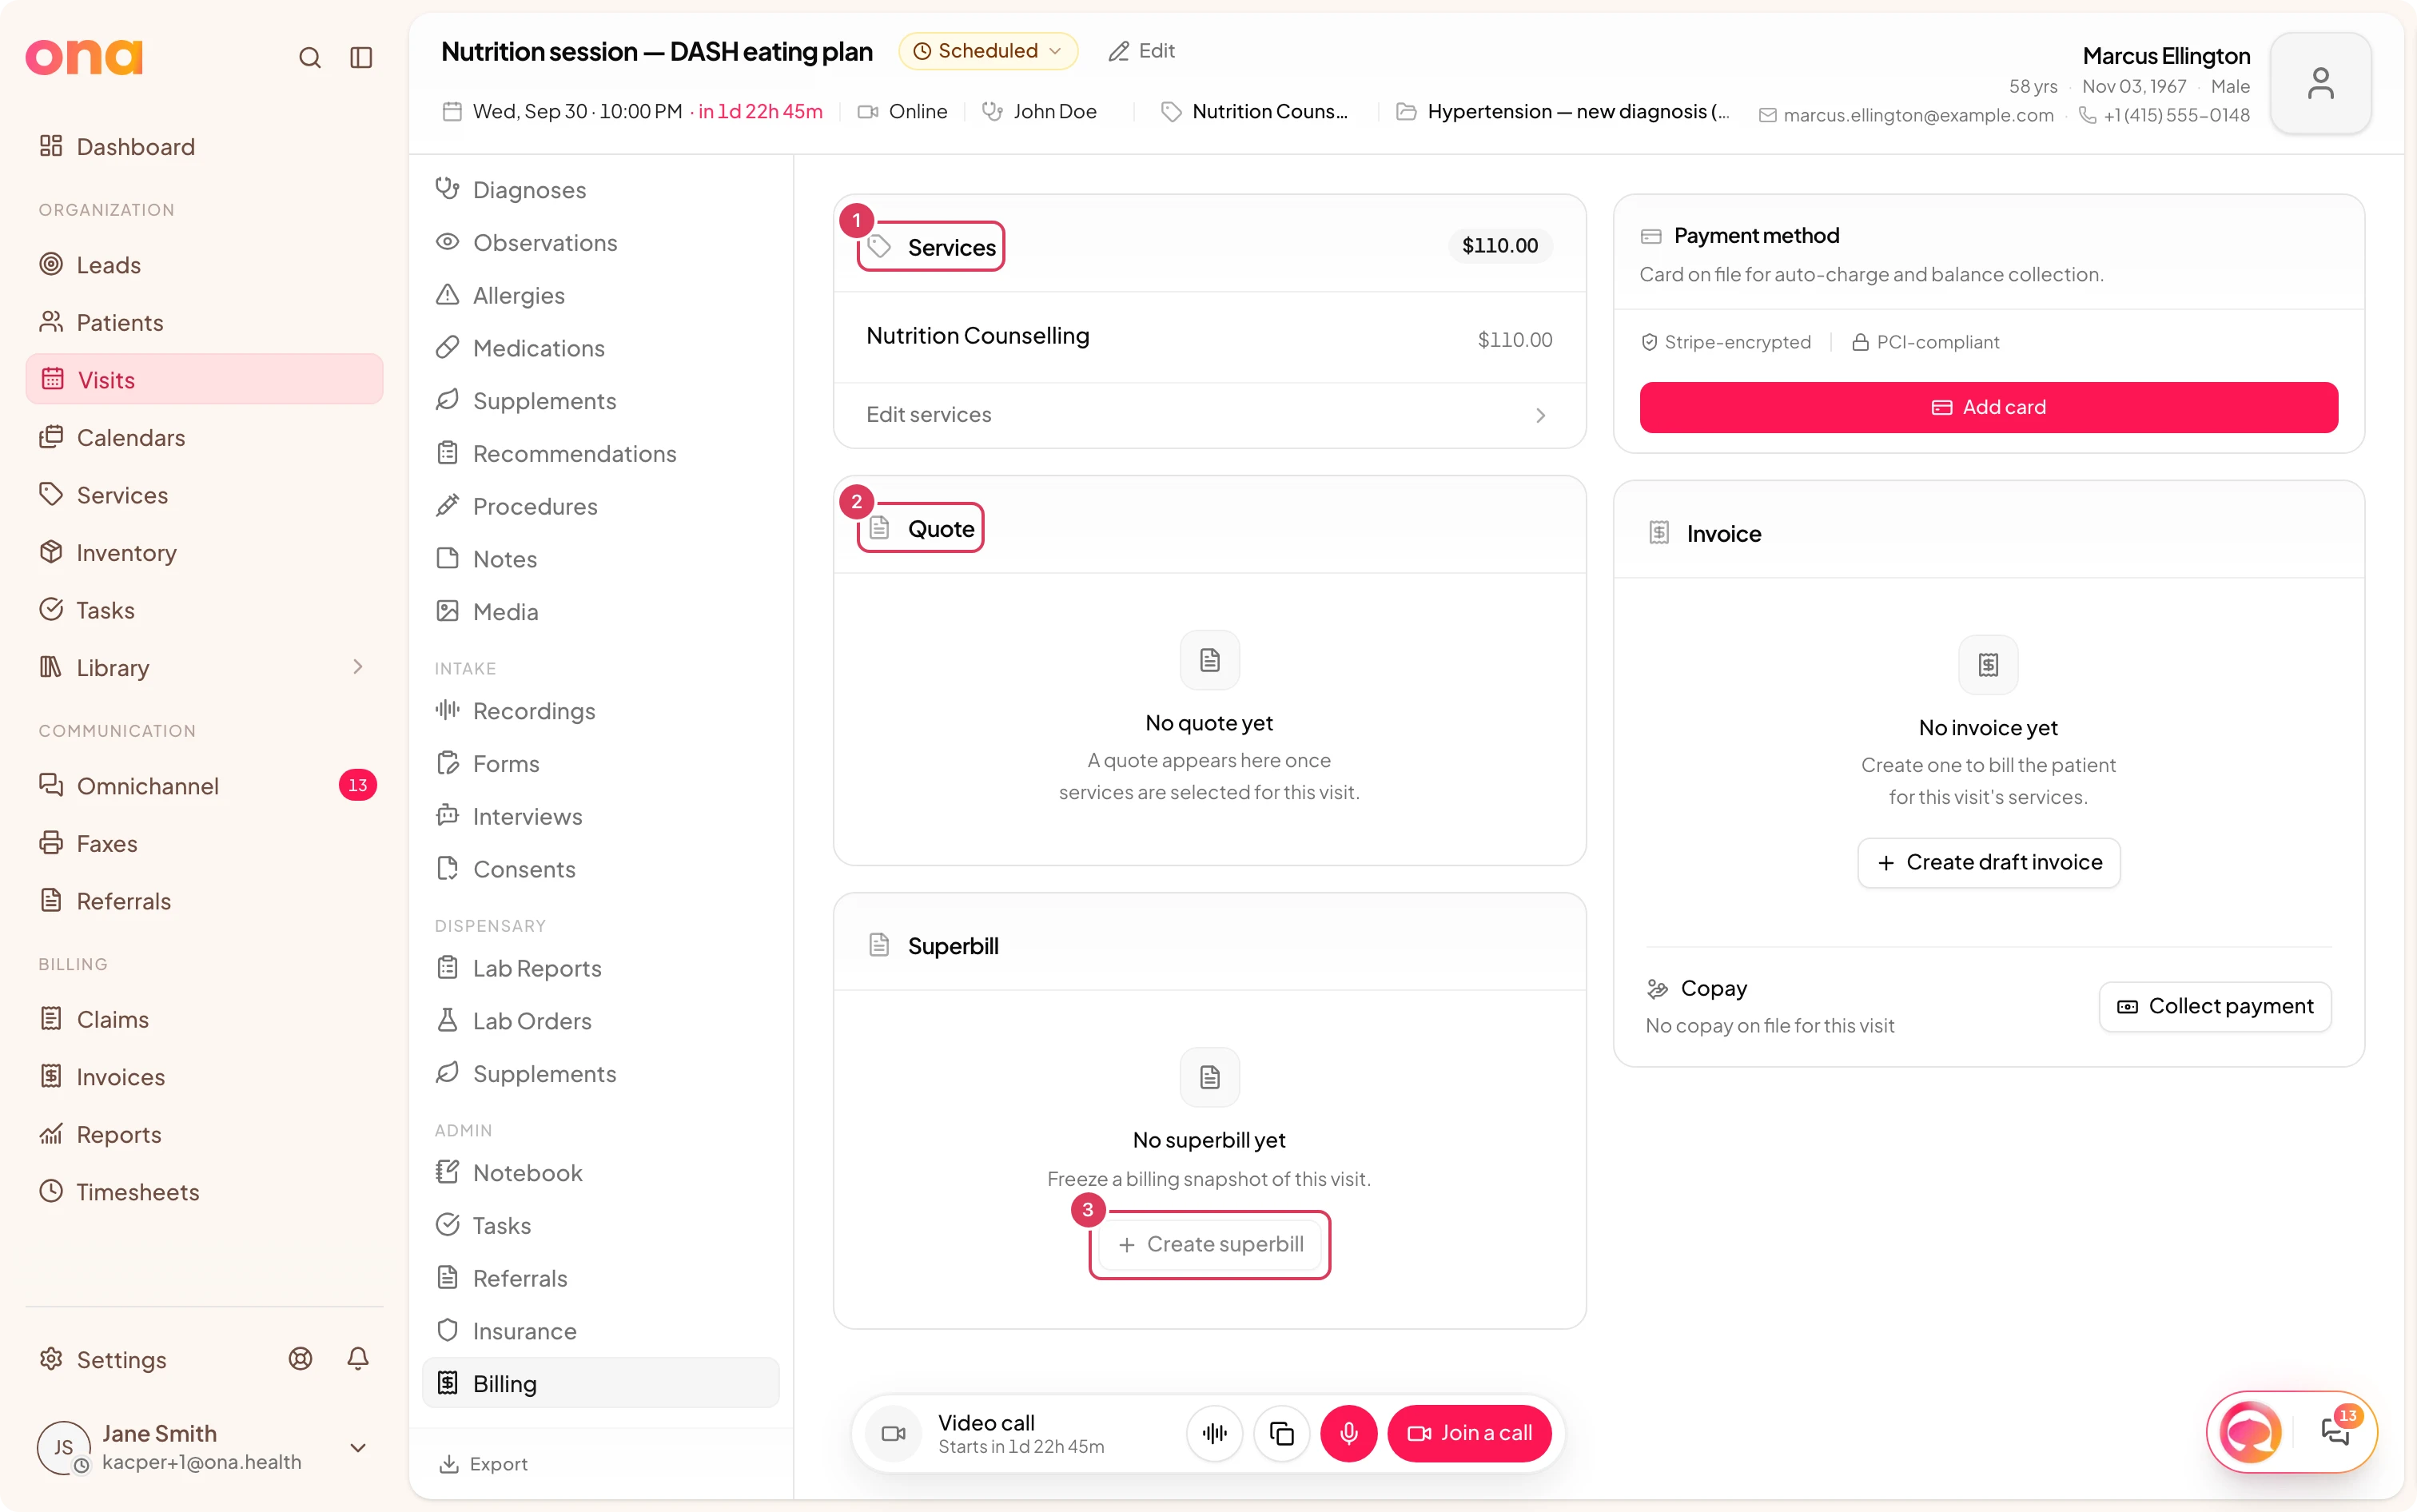Viewport: 2417px width, 1512px height.
Task: Click the ona logo
Action: click(84, 57)
